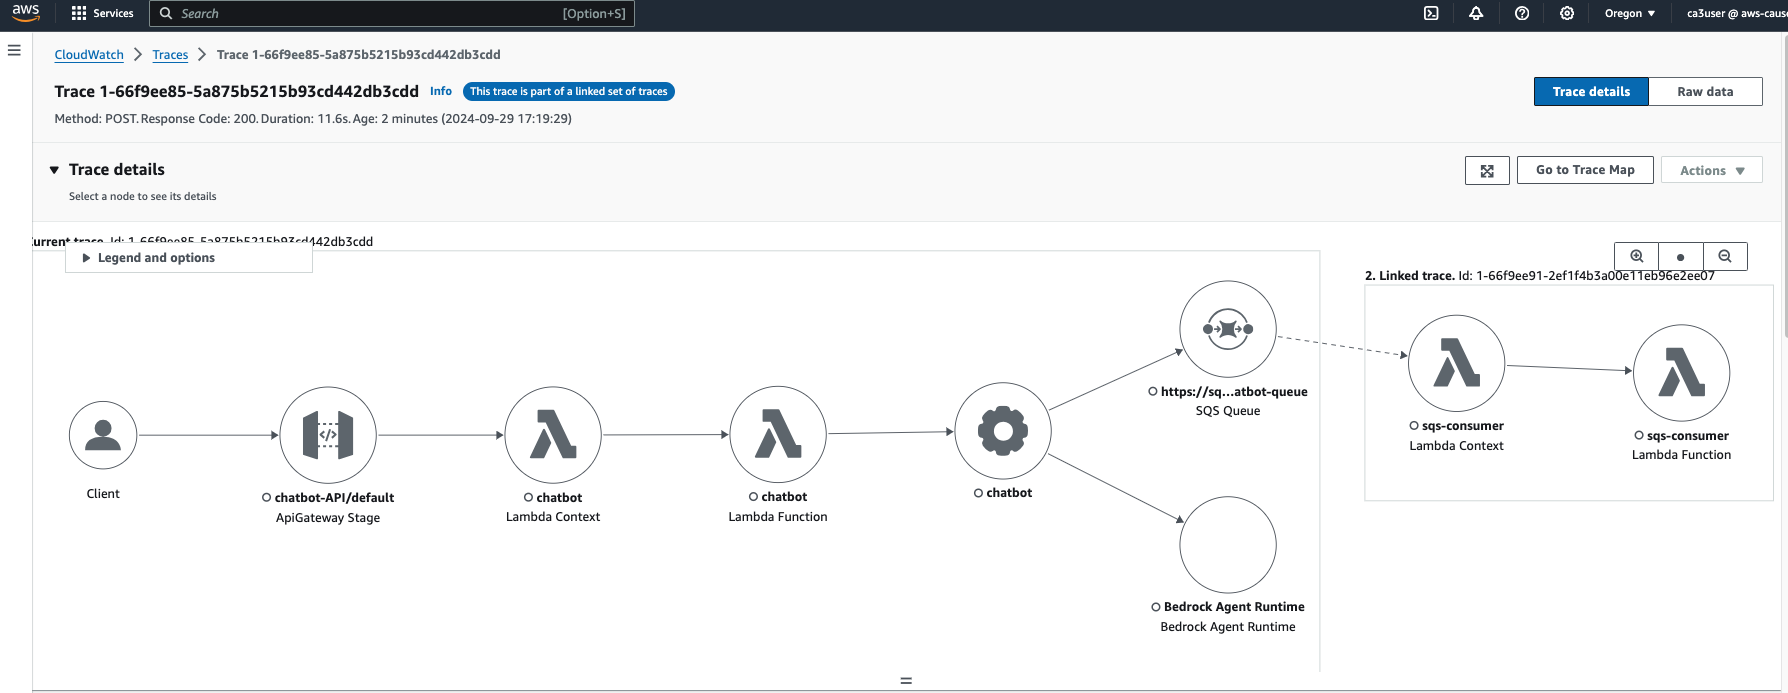This screenshot has width=1788, height=693.
Task: Click the panel resize handle at bottom
Action: (x=906, y=681)
